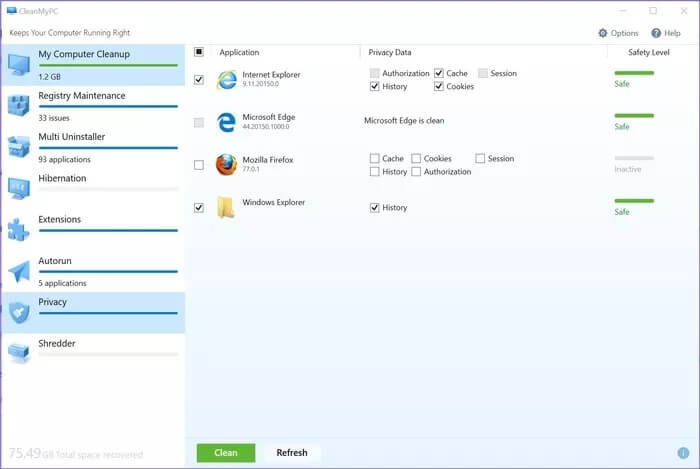Click Internet Explorer Session checkbox
This screenshot has height=469, width=700.
point(483,73)
